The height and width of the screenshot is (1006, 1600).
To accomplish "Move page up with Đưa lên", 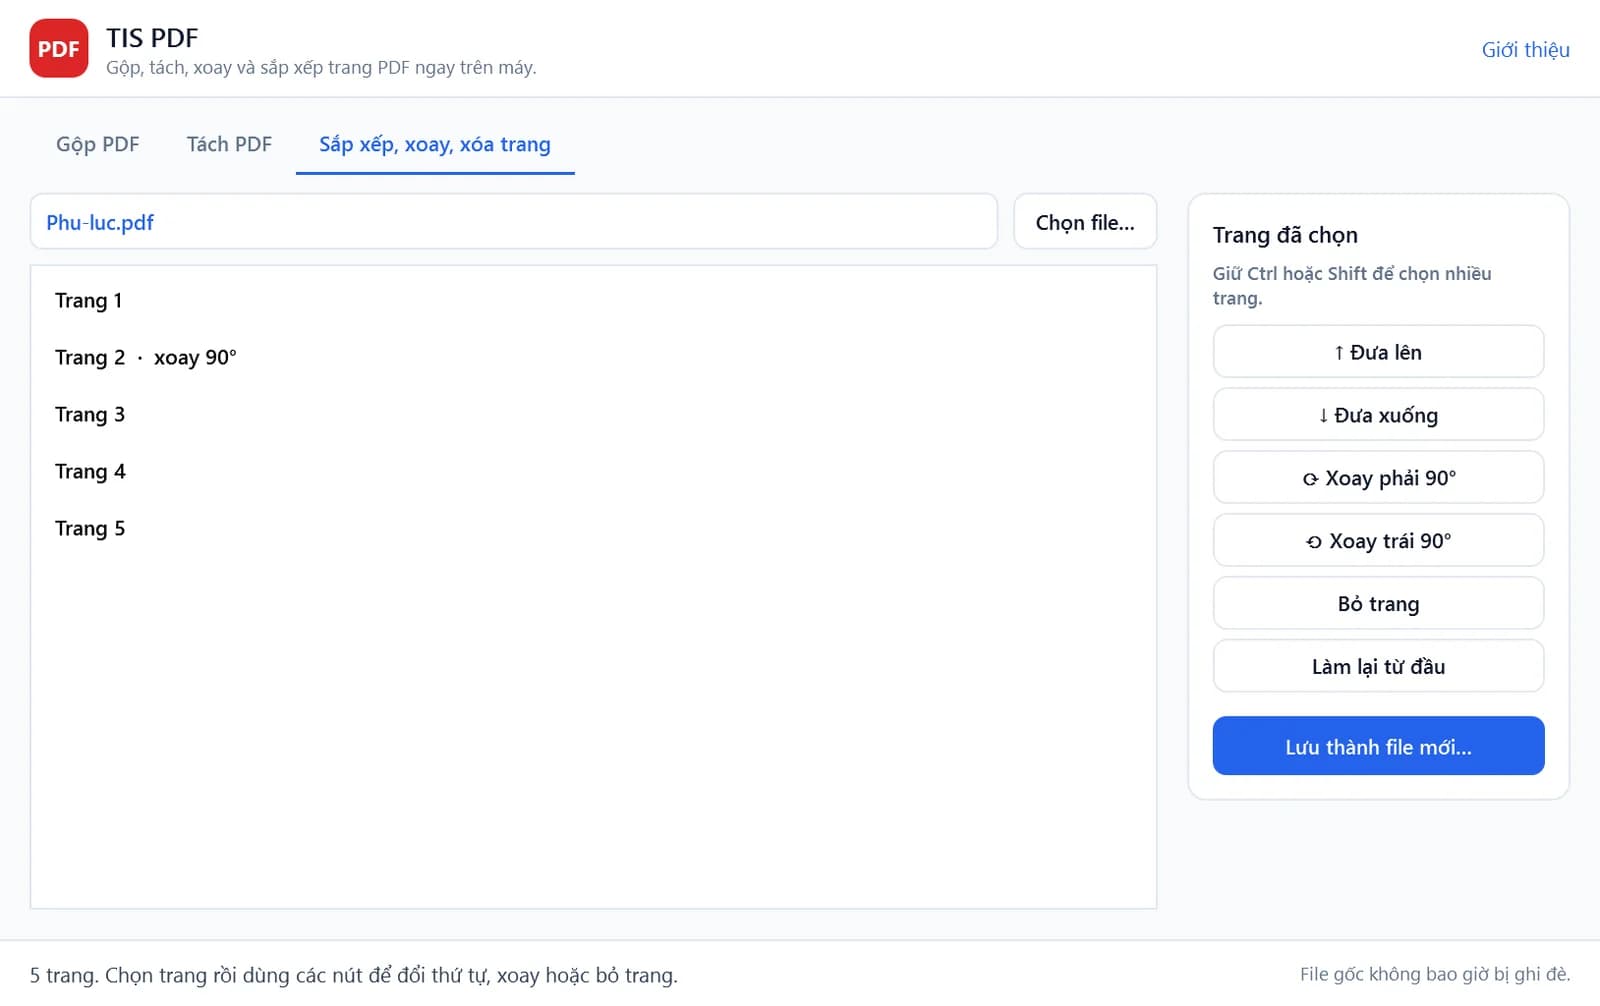I will [1378, 352].
